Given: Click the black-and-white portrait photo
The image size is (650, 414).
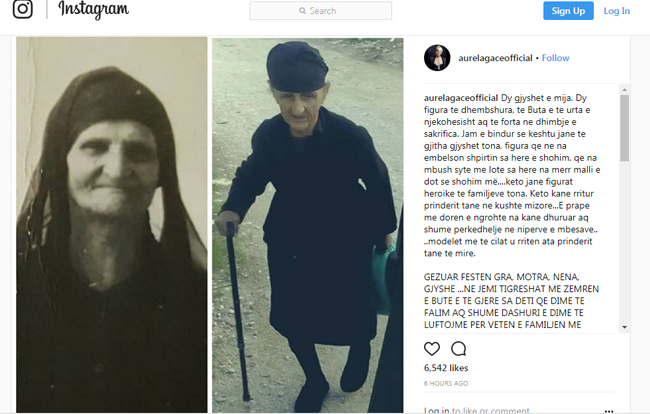Looking at the screenshot, I should (112, 225).
